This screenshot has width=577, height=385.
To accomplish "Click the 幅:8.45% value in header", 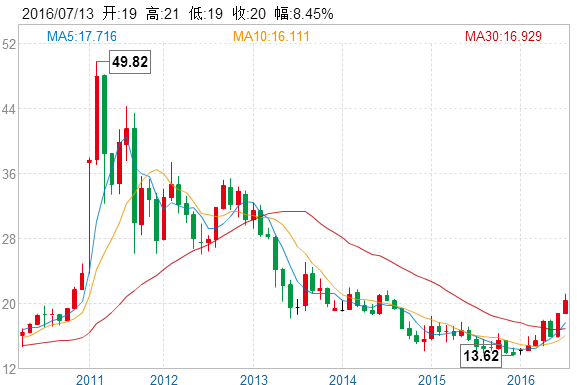I will pyautogui.click(x=304, y=14).
